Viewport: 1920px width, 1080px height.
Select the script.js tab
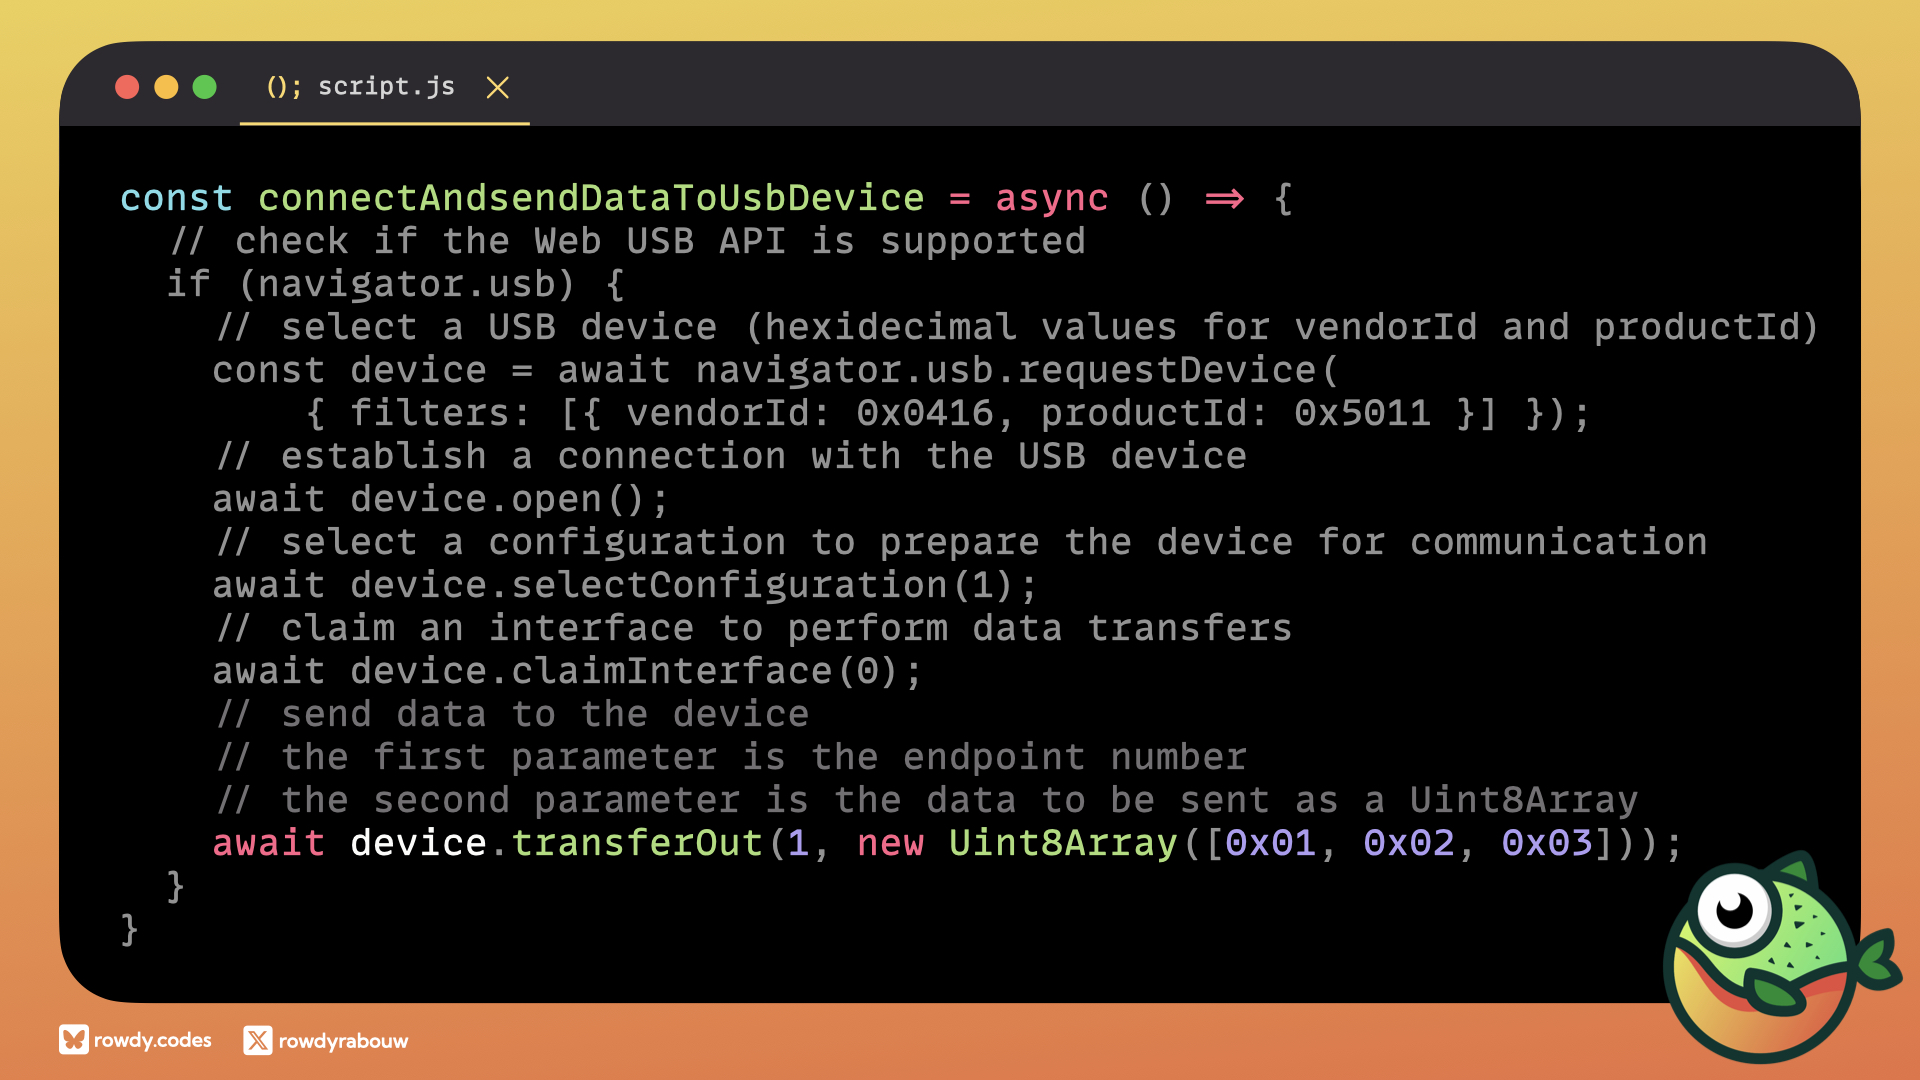386,87
